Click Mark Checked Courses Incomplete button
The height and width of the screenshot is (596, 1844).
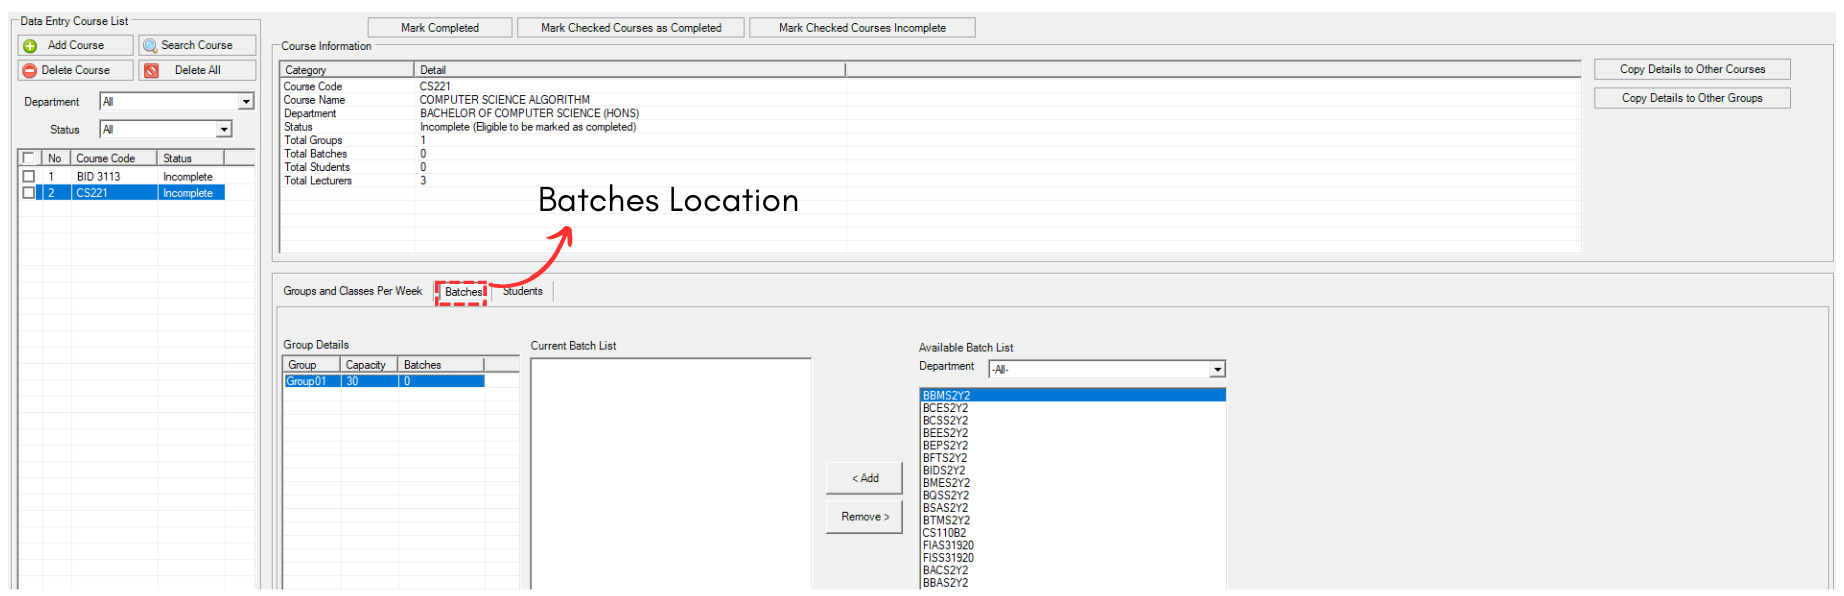point(862,28)
